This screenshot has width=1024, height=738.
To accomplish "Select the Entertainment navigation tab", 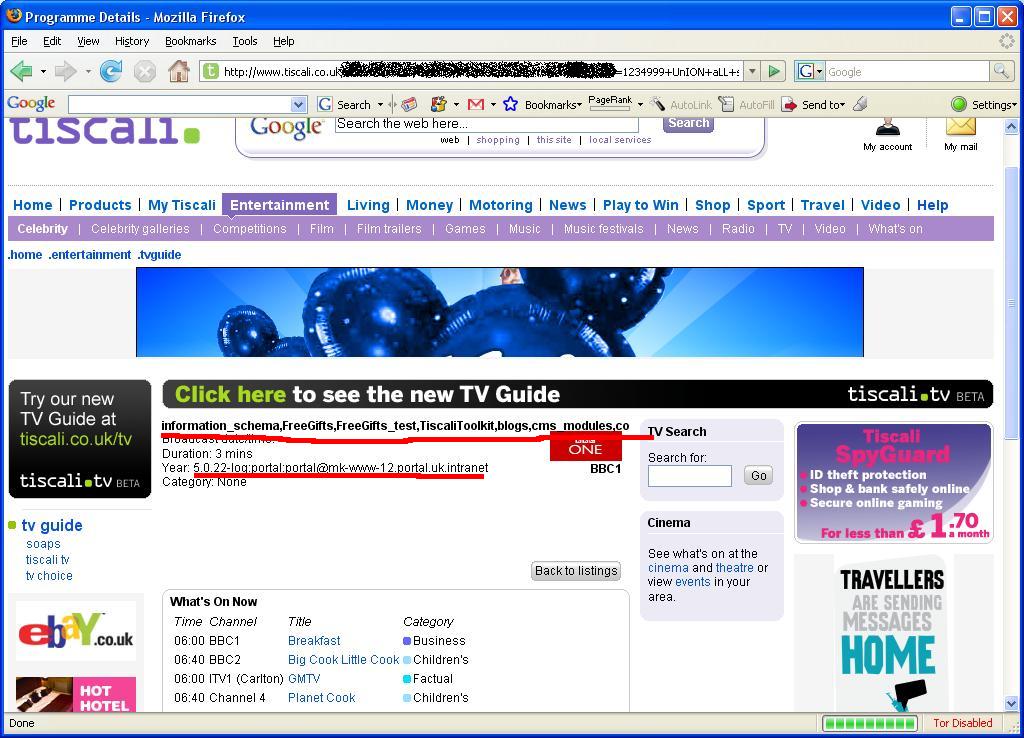I will point(280,205).
